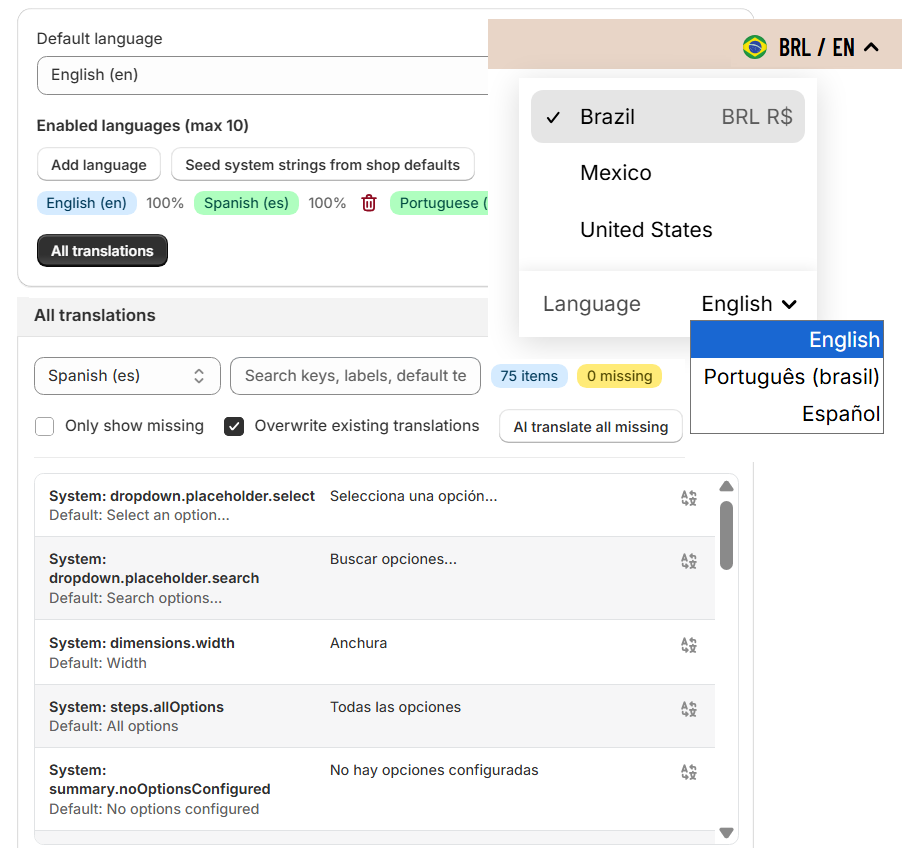Viewport: 913px width, 848px height.
Task: Click scrollbar down arrow in translations list
Action: (x=726, y=833)
